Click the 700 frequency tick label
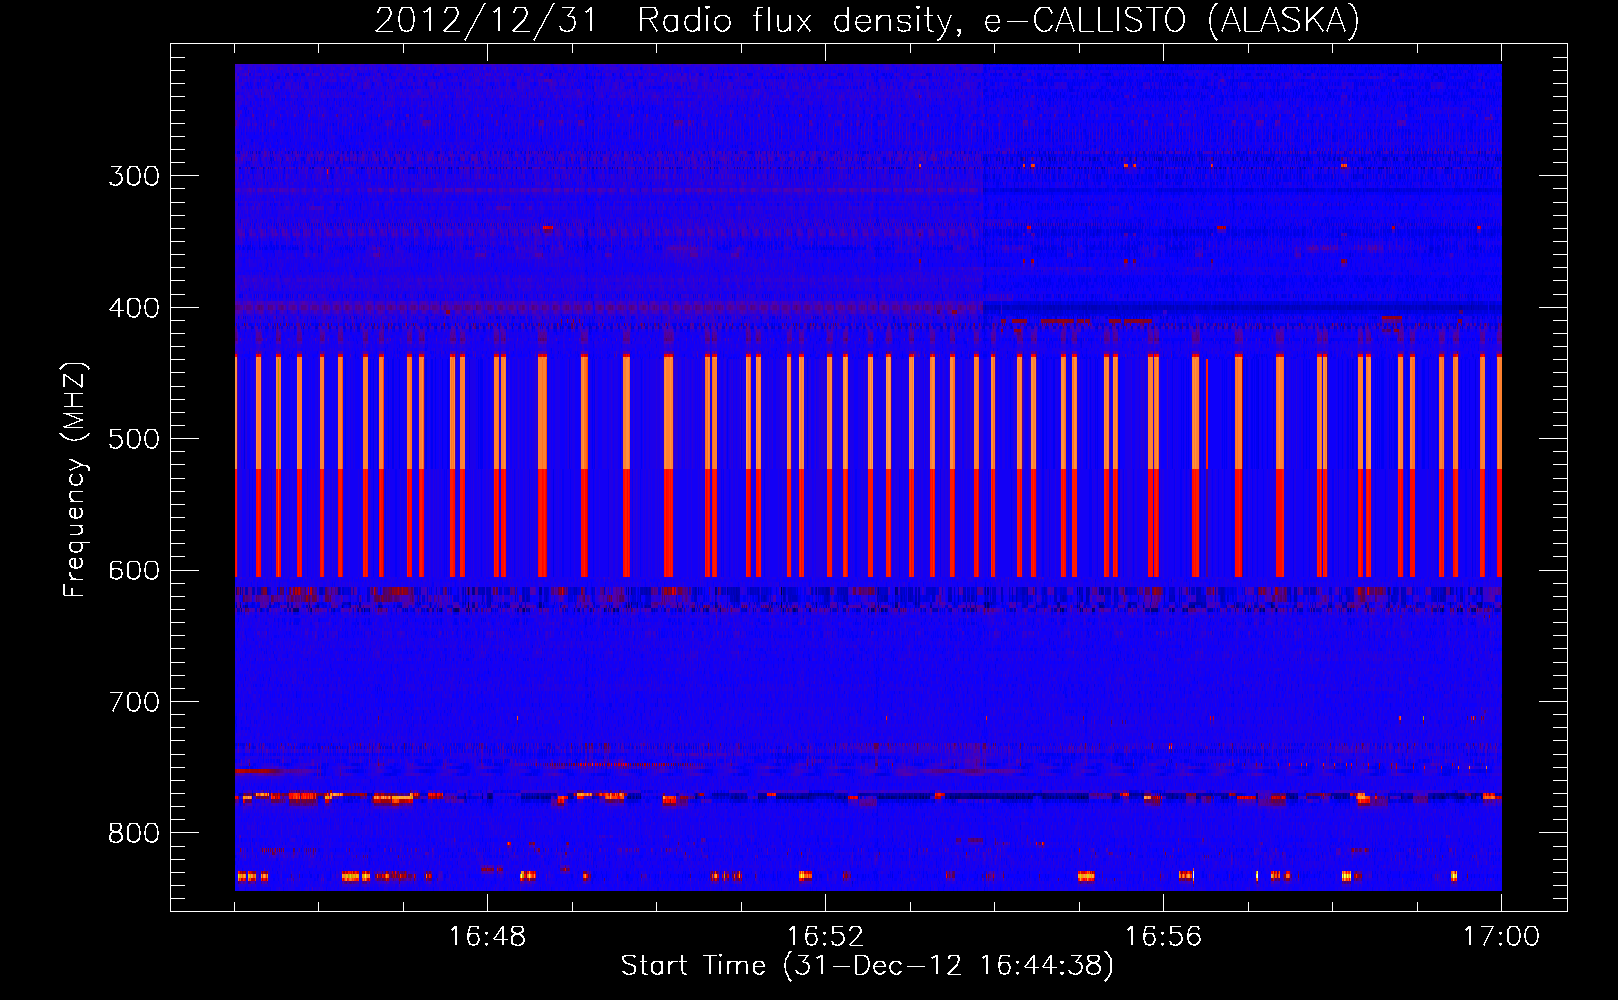Screen dimensions: 1618x1000 point(134,702)
